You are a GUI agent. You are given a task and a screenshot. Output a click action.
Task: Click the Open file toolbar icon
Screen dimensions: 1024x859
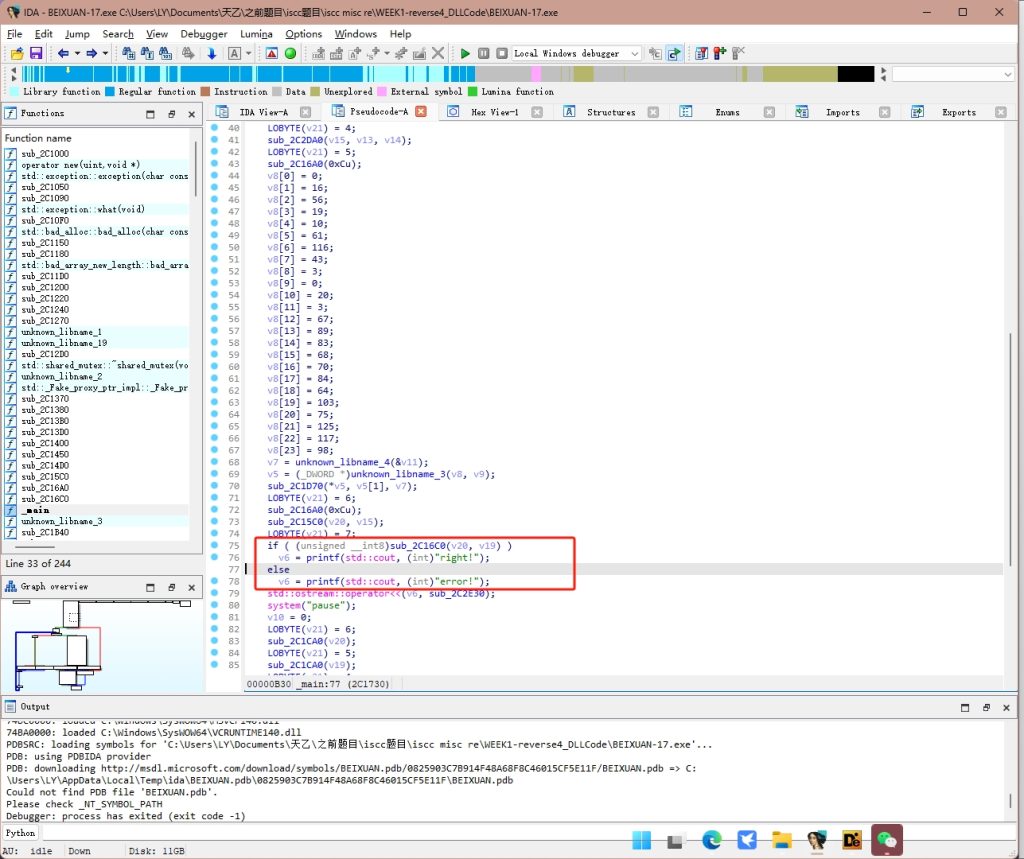click(17, 54)
